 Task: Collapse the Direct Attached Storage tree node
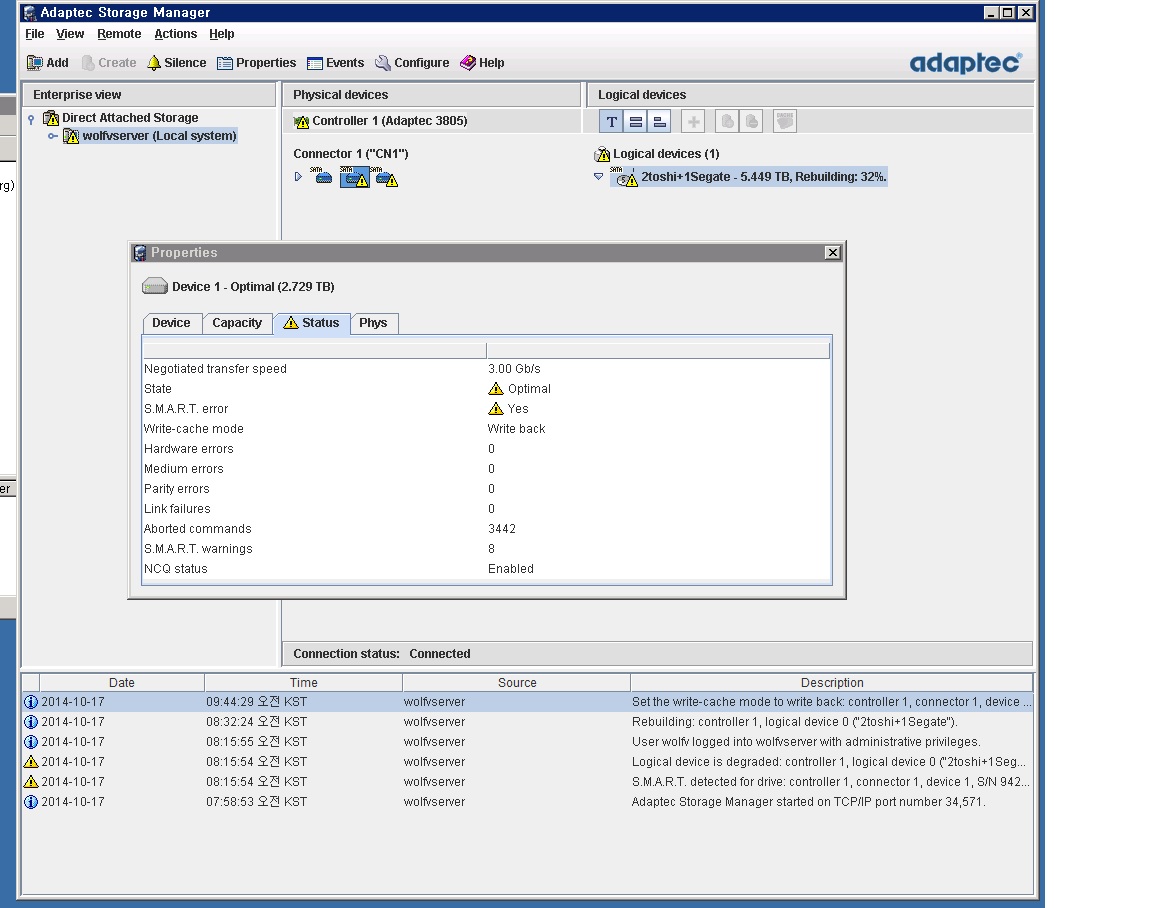[x=31, y=119]
